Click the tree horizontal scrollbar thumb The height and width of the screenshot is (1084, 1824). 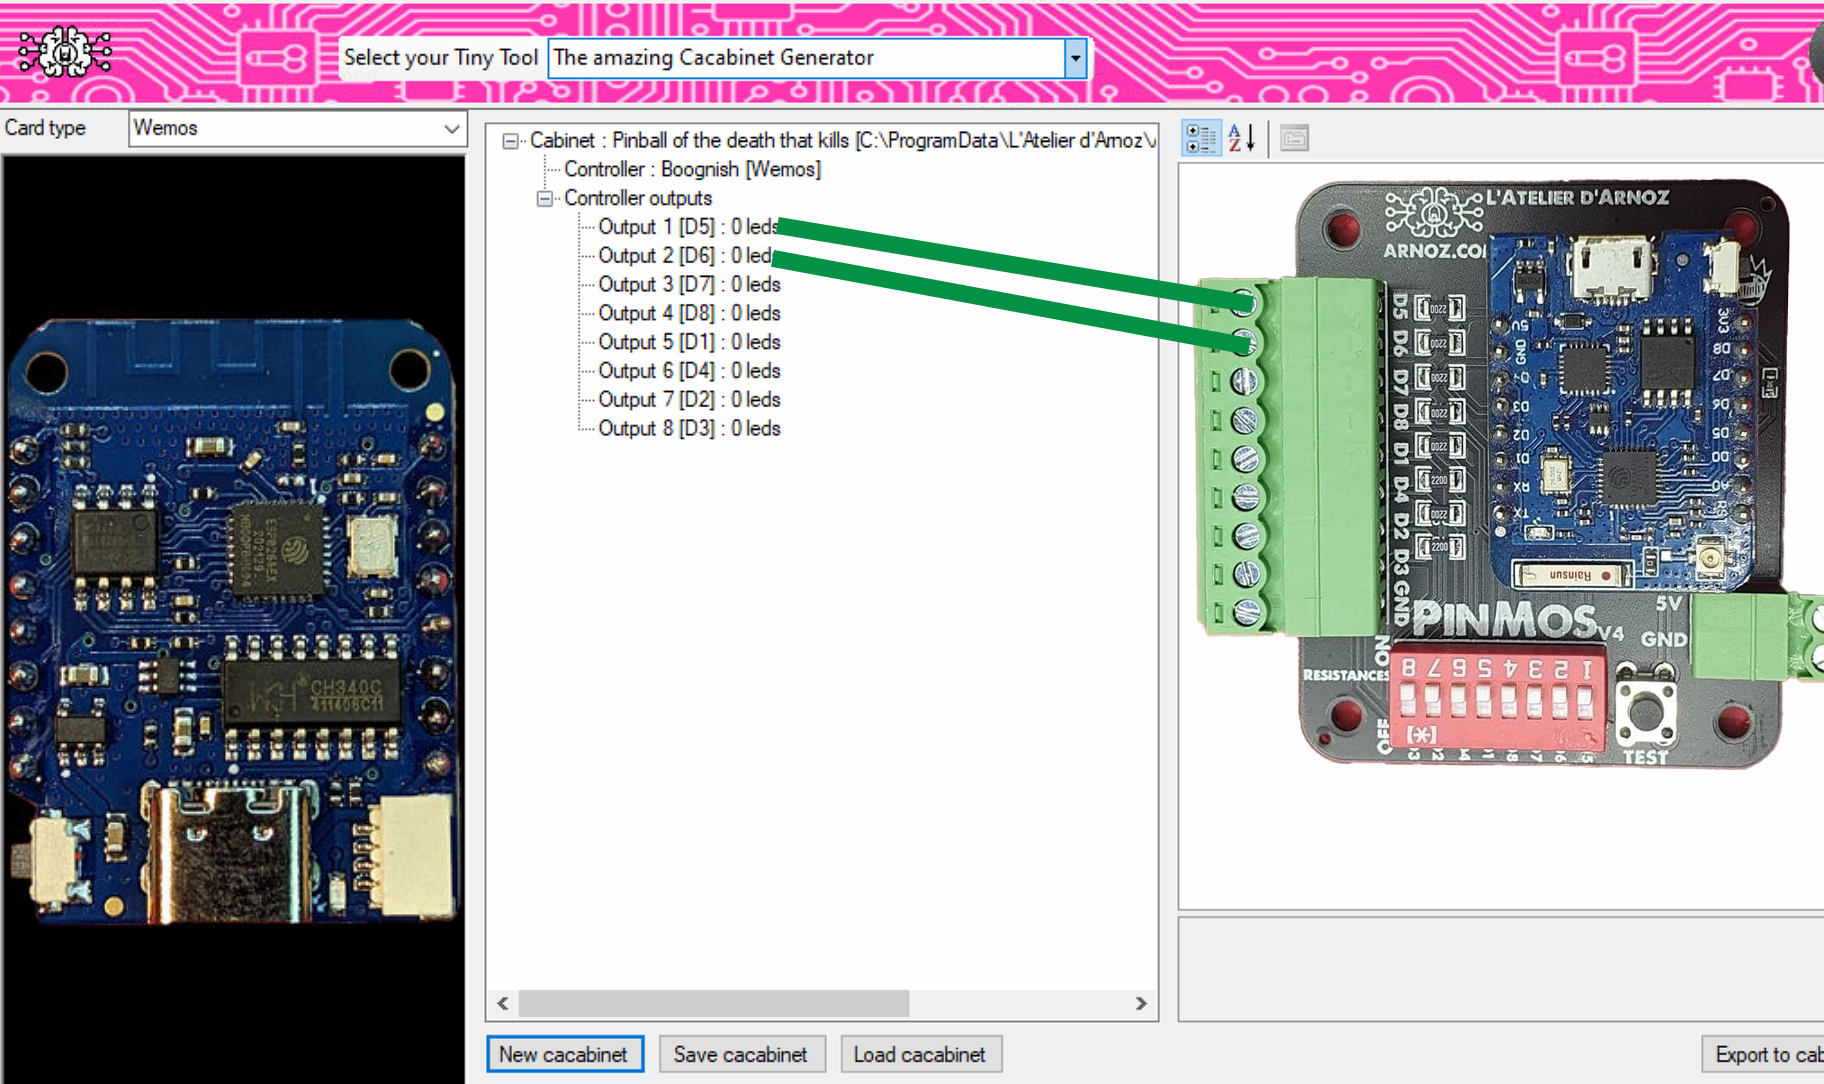click(713, 1003)
